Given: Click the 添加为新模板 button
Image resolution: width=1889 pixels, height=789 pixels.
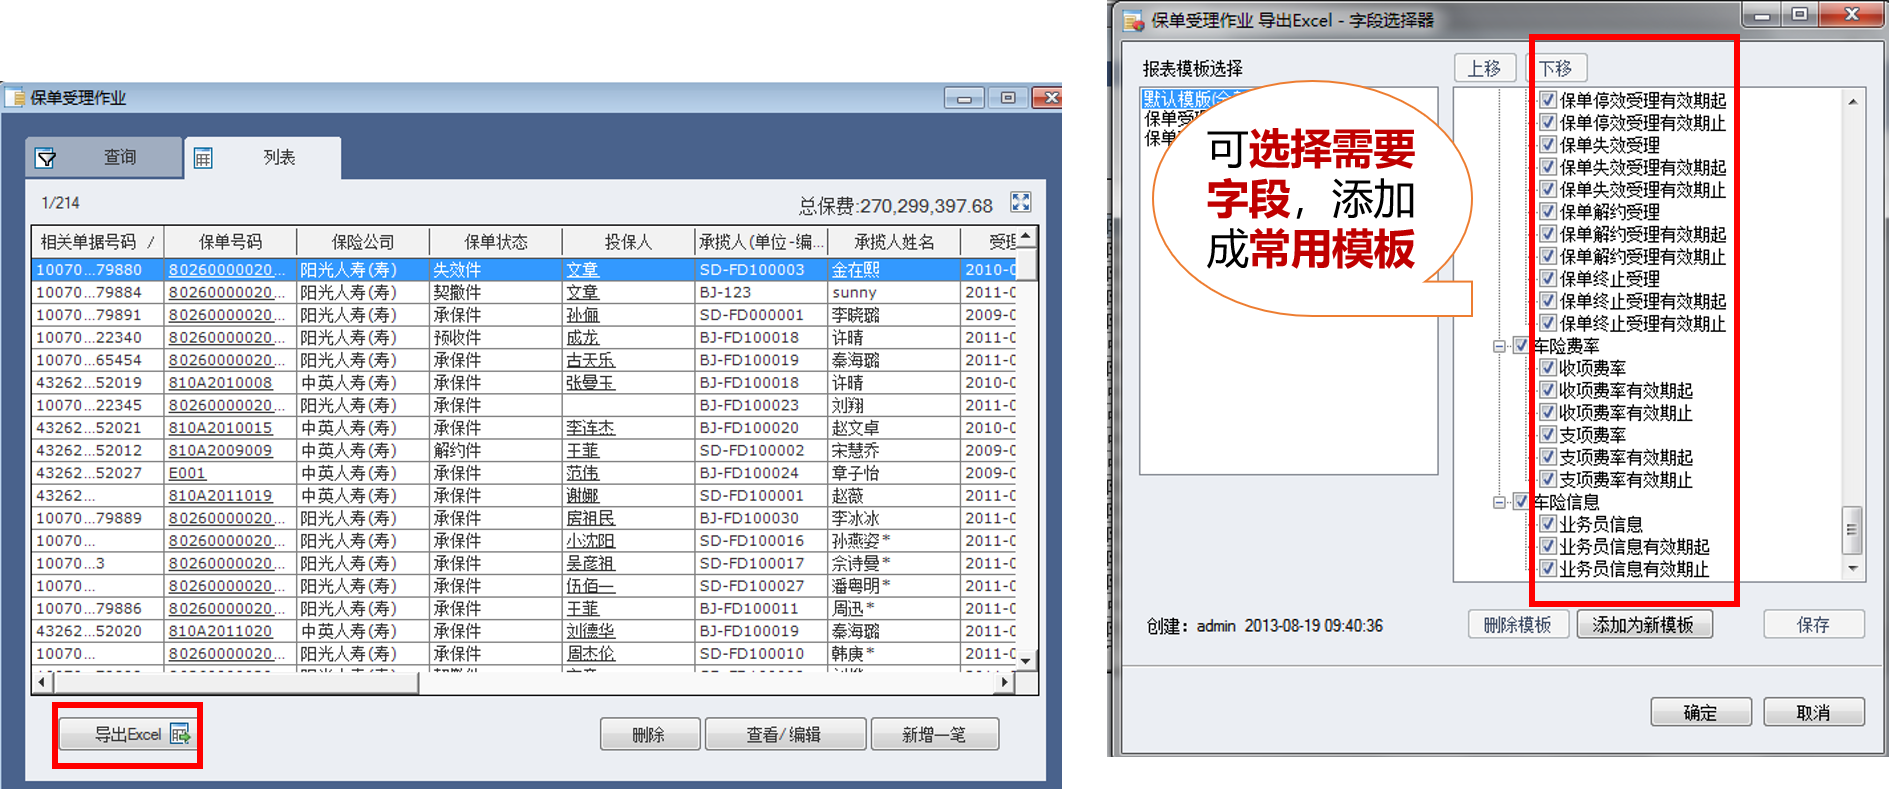Looking at the screenshot, I should (x=1643, y=625).
